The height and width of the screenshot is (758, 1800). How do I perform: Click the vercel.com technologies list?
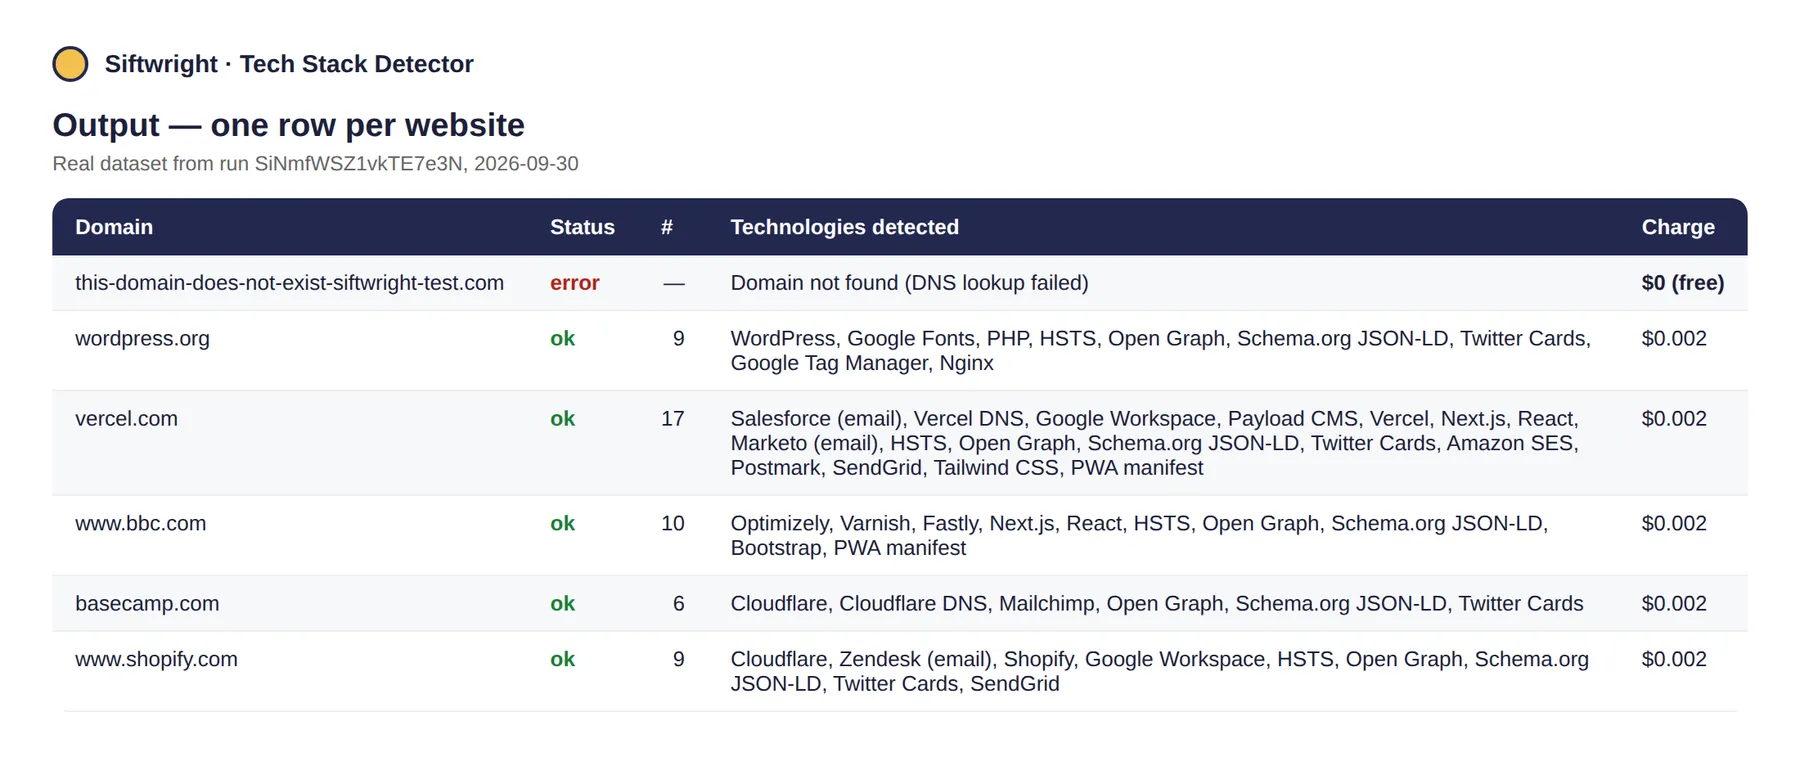pyautogui.click(x=1155, y=443)
